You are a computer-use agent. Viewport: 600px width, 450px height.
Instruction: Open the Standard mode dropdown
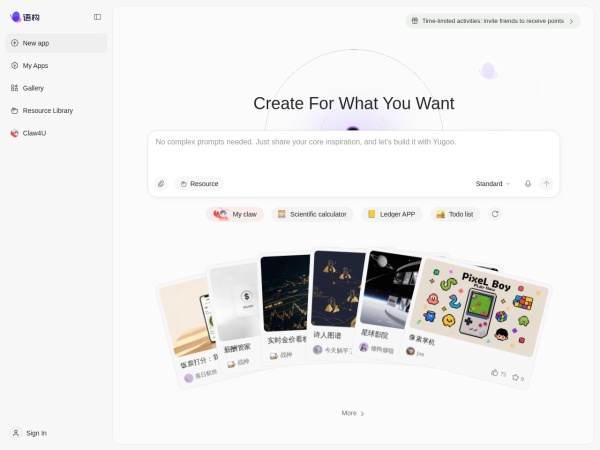coord(492,184)
